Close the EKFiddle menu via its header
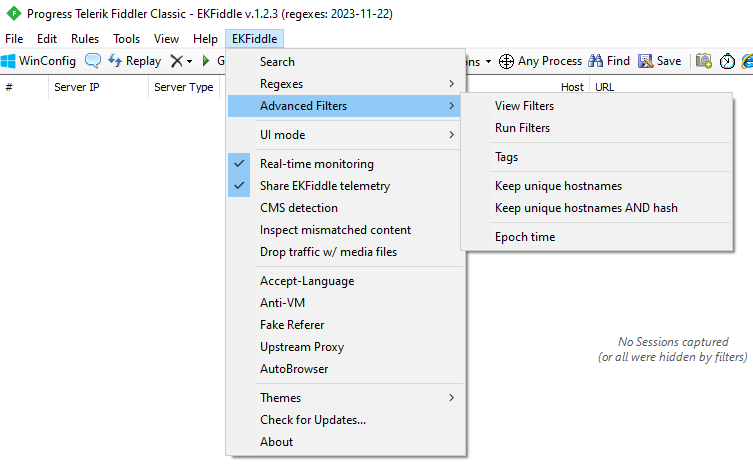Viewport: 753px width, 467px height. (255, 39)
